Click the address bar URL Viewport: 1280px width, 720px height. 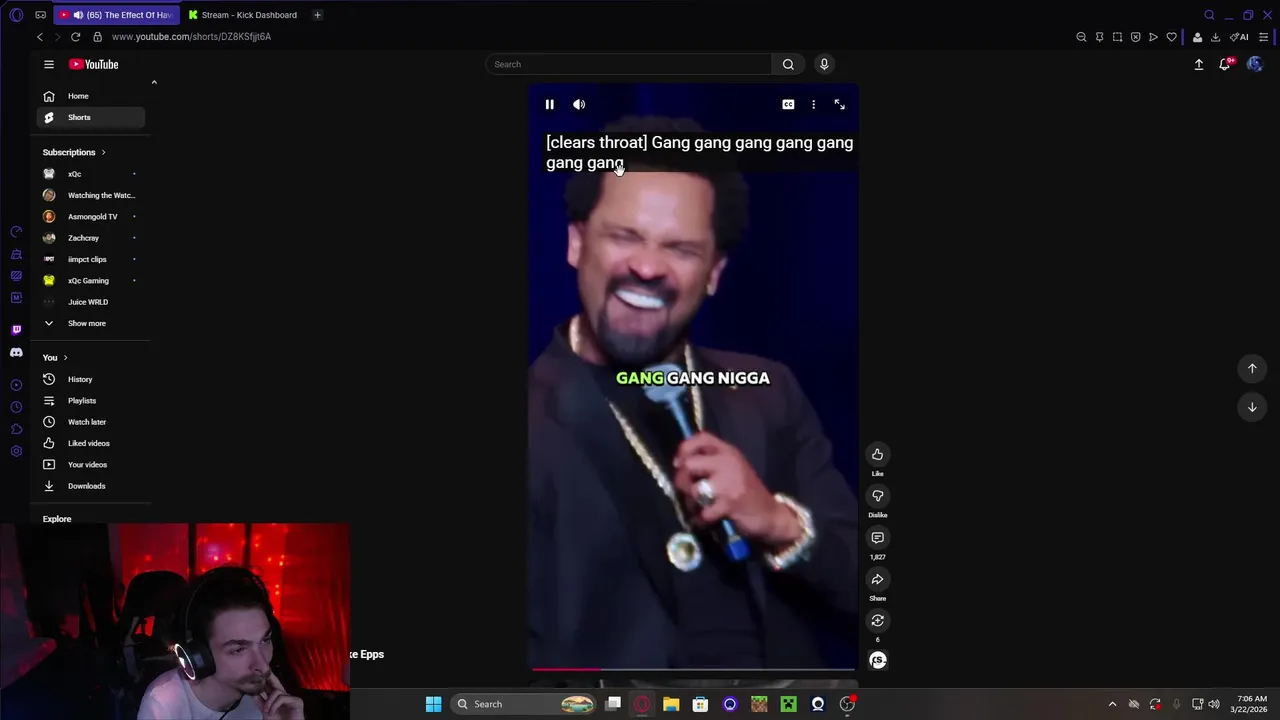point(191,37)
